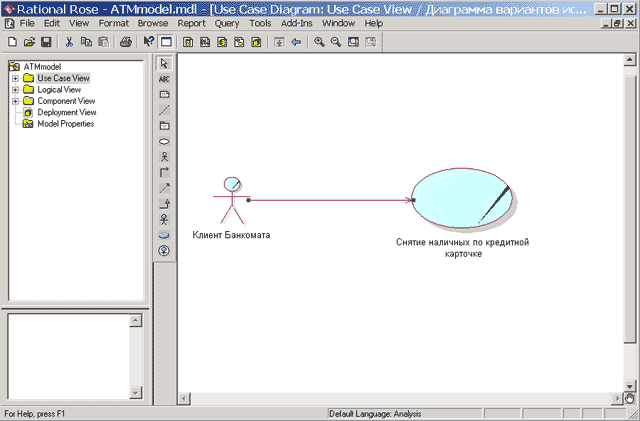Click the Zoom In magnifier icon
Image resolution: width=640 pixels, height=421 pixels.
(x=319, y=42)
